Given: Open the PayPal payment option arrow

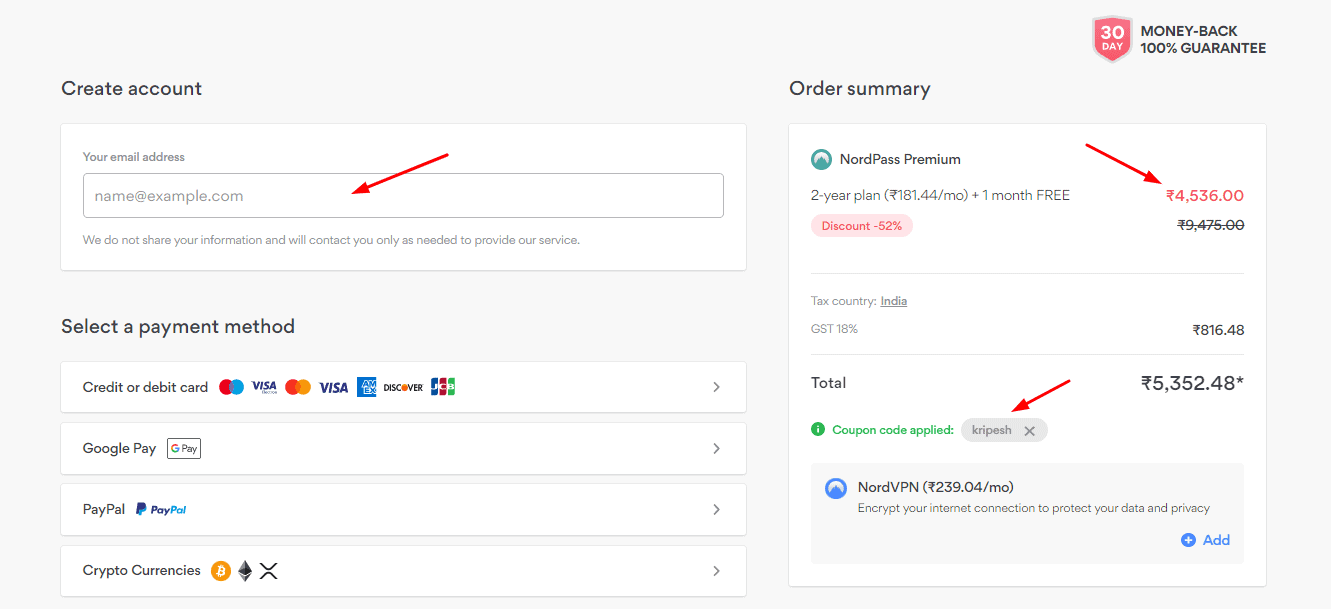Looking at the screenshot, I should coord(716,510).
